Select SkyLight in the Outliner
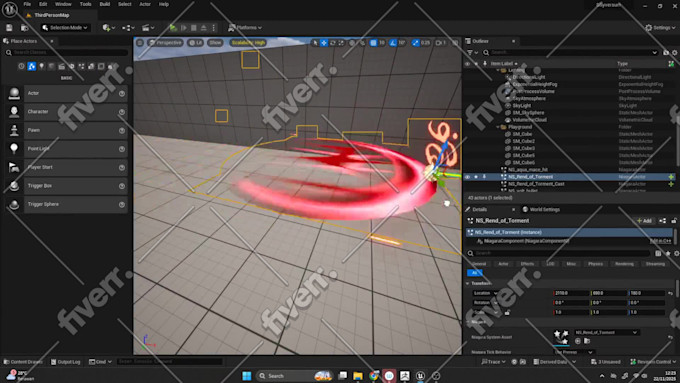The height and width of the screenshot is (383, 680). point(521,106)
